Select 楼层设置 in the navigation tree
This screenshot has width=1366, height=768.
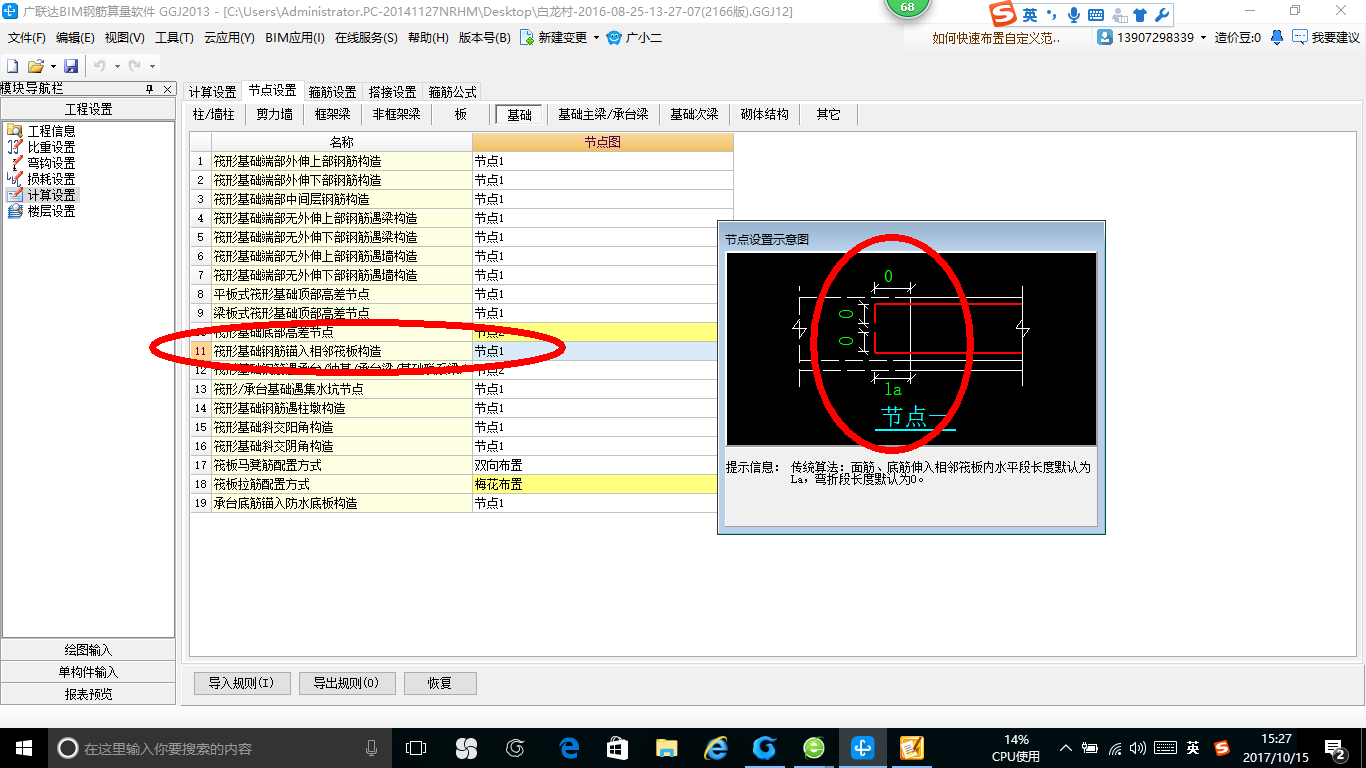click(51, 211)
